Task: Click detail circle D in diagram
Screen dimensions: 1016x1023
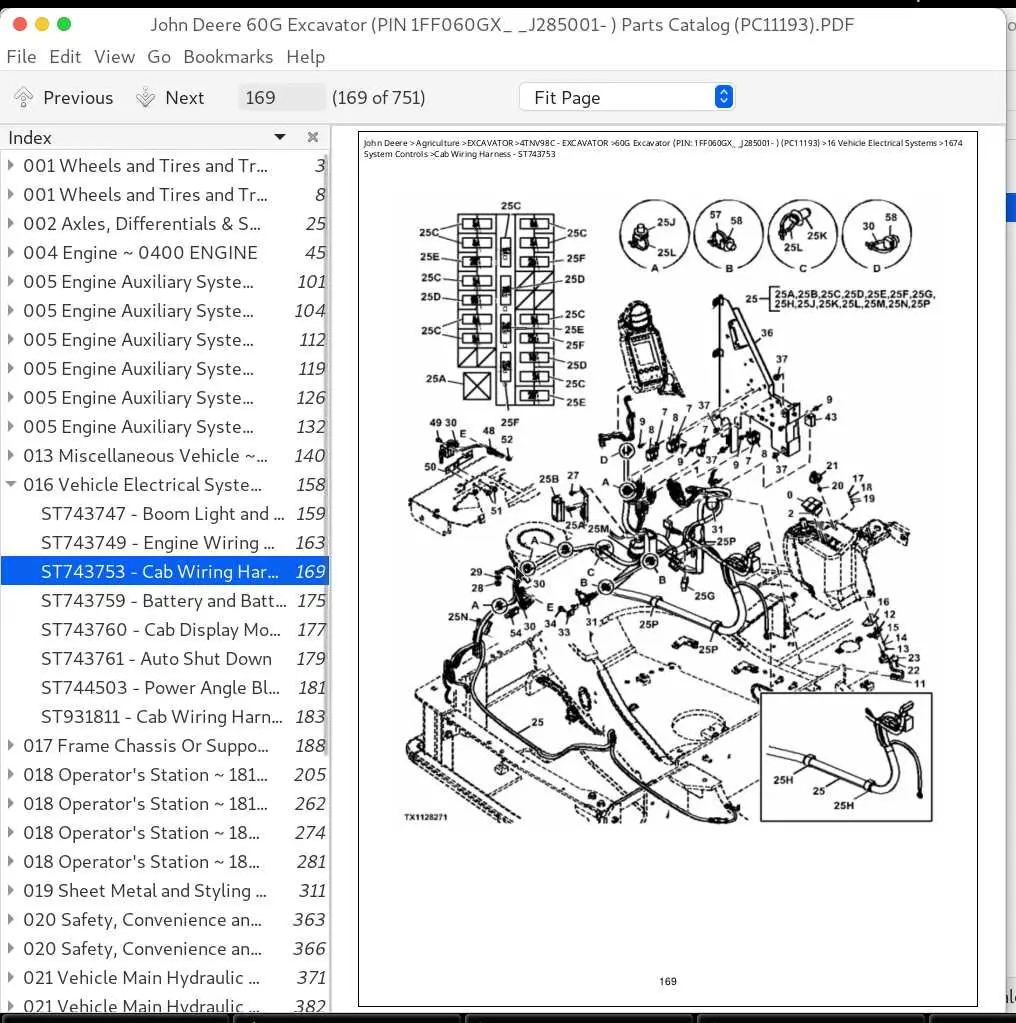Action: 877,235
